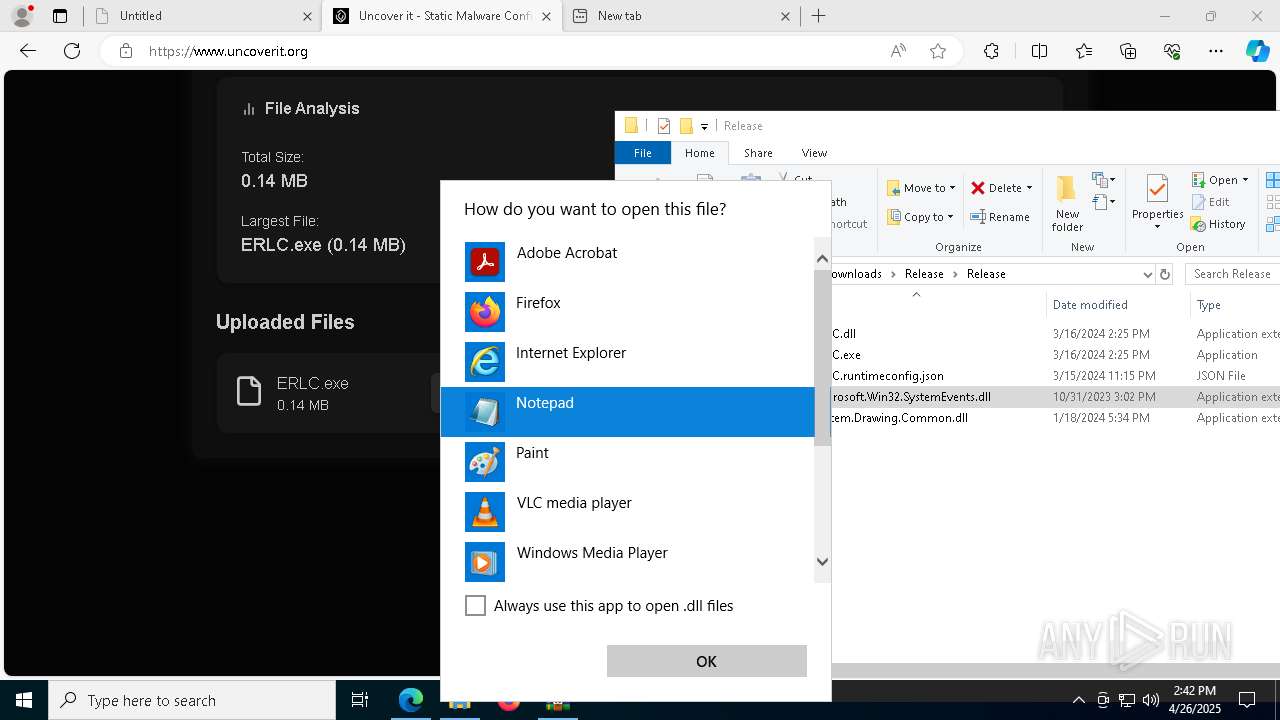Open Read aloud in Edge address bar
The height and width of the screenshot is (720, 1280).
tap(898, 51)
